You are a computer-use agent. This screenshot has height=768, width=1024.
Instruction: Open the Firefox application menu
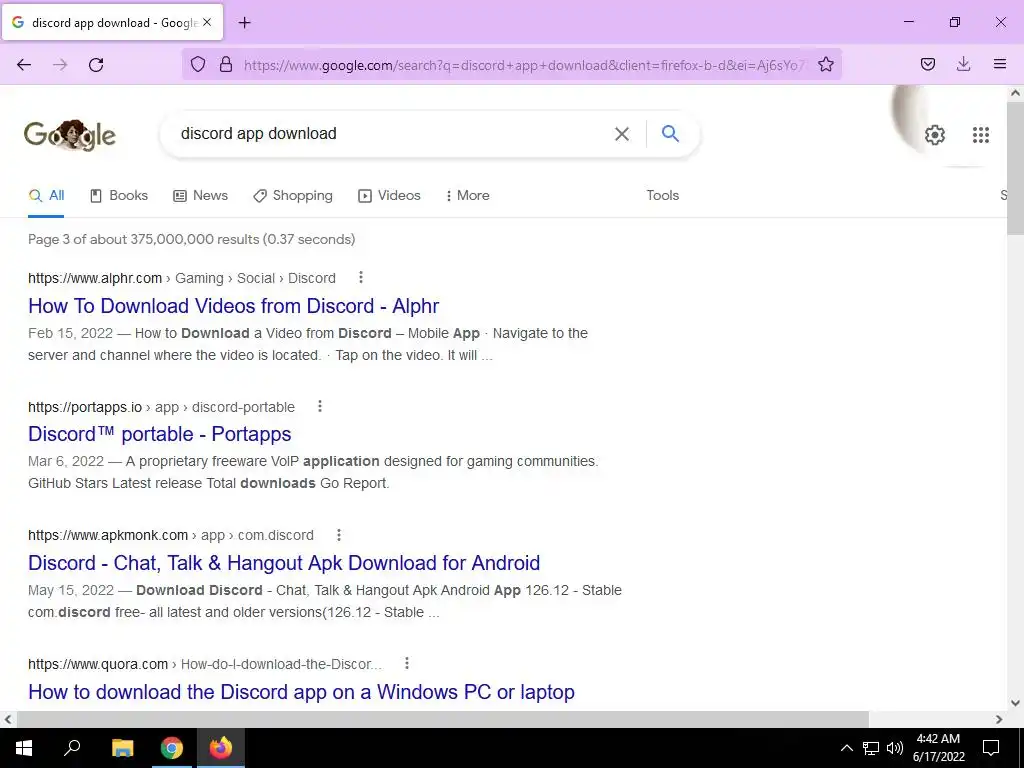(x=1000, y=64)
